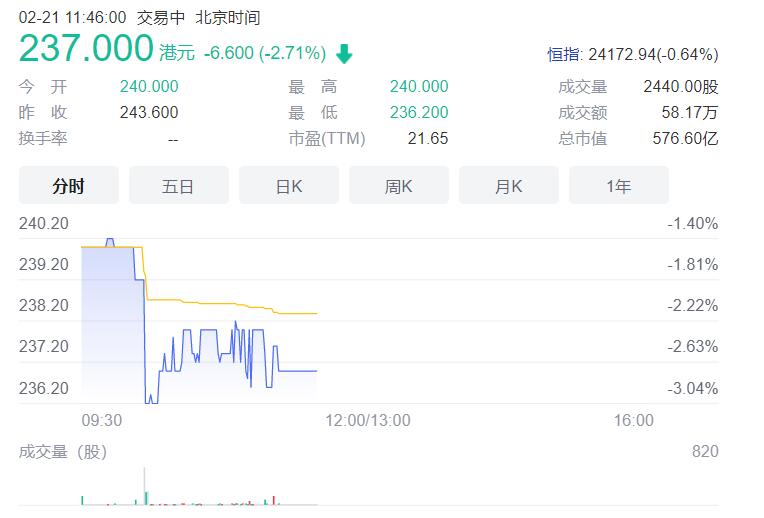Click the 成交额 value 58.17万
The image size is (764, 518).
(690, 113)
